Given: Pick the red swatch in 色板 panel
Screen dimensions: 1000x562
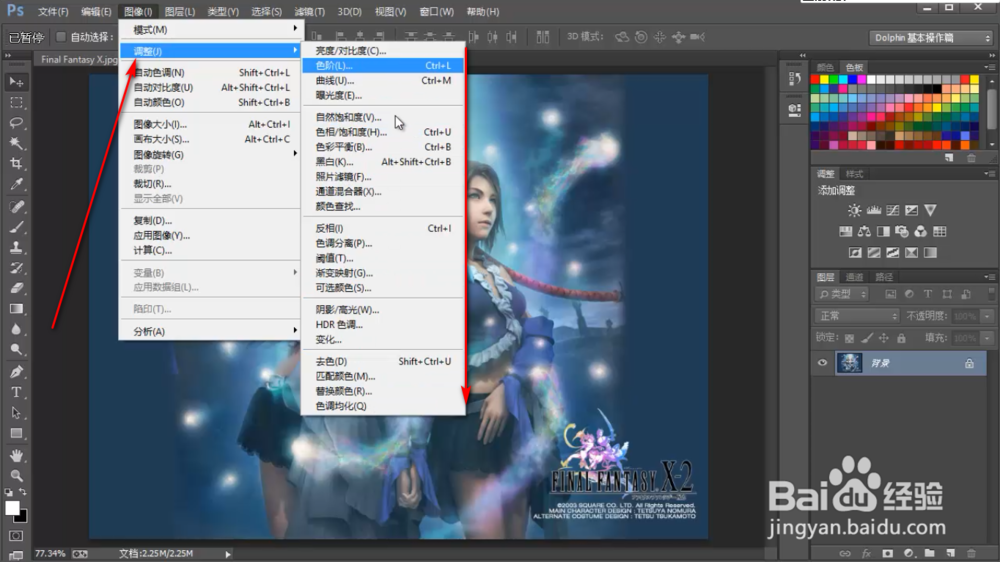Looking at the screenshot, I should click(x=814, y=80).
